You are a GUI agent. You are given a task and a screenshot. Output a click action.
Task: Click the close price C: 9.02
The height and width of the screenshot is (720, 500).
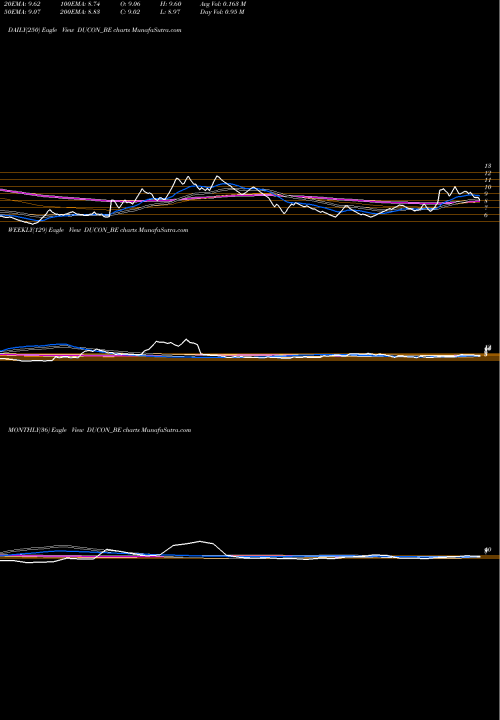coord(130,12)
